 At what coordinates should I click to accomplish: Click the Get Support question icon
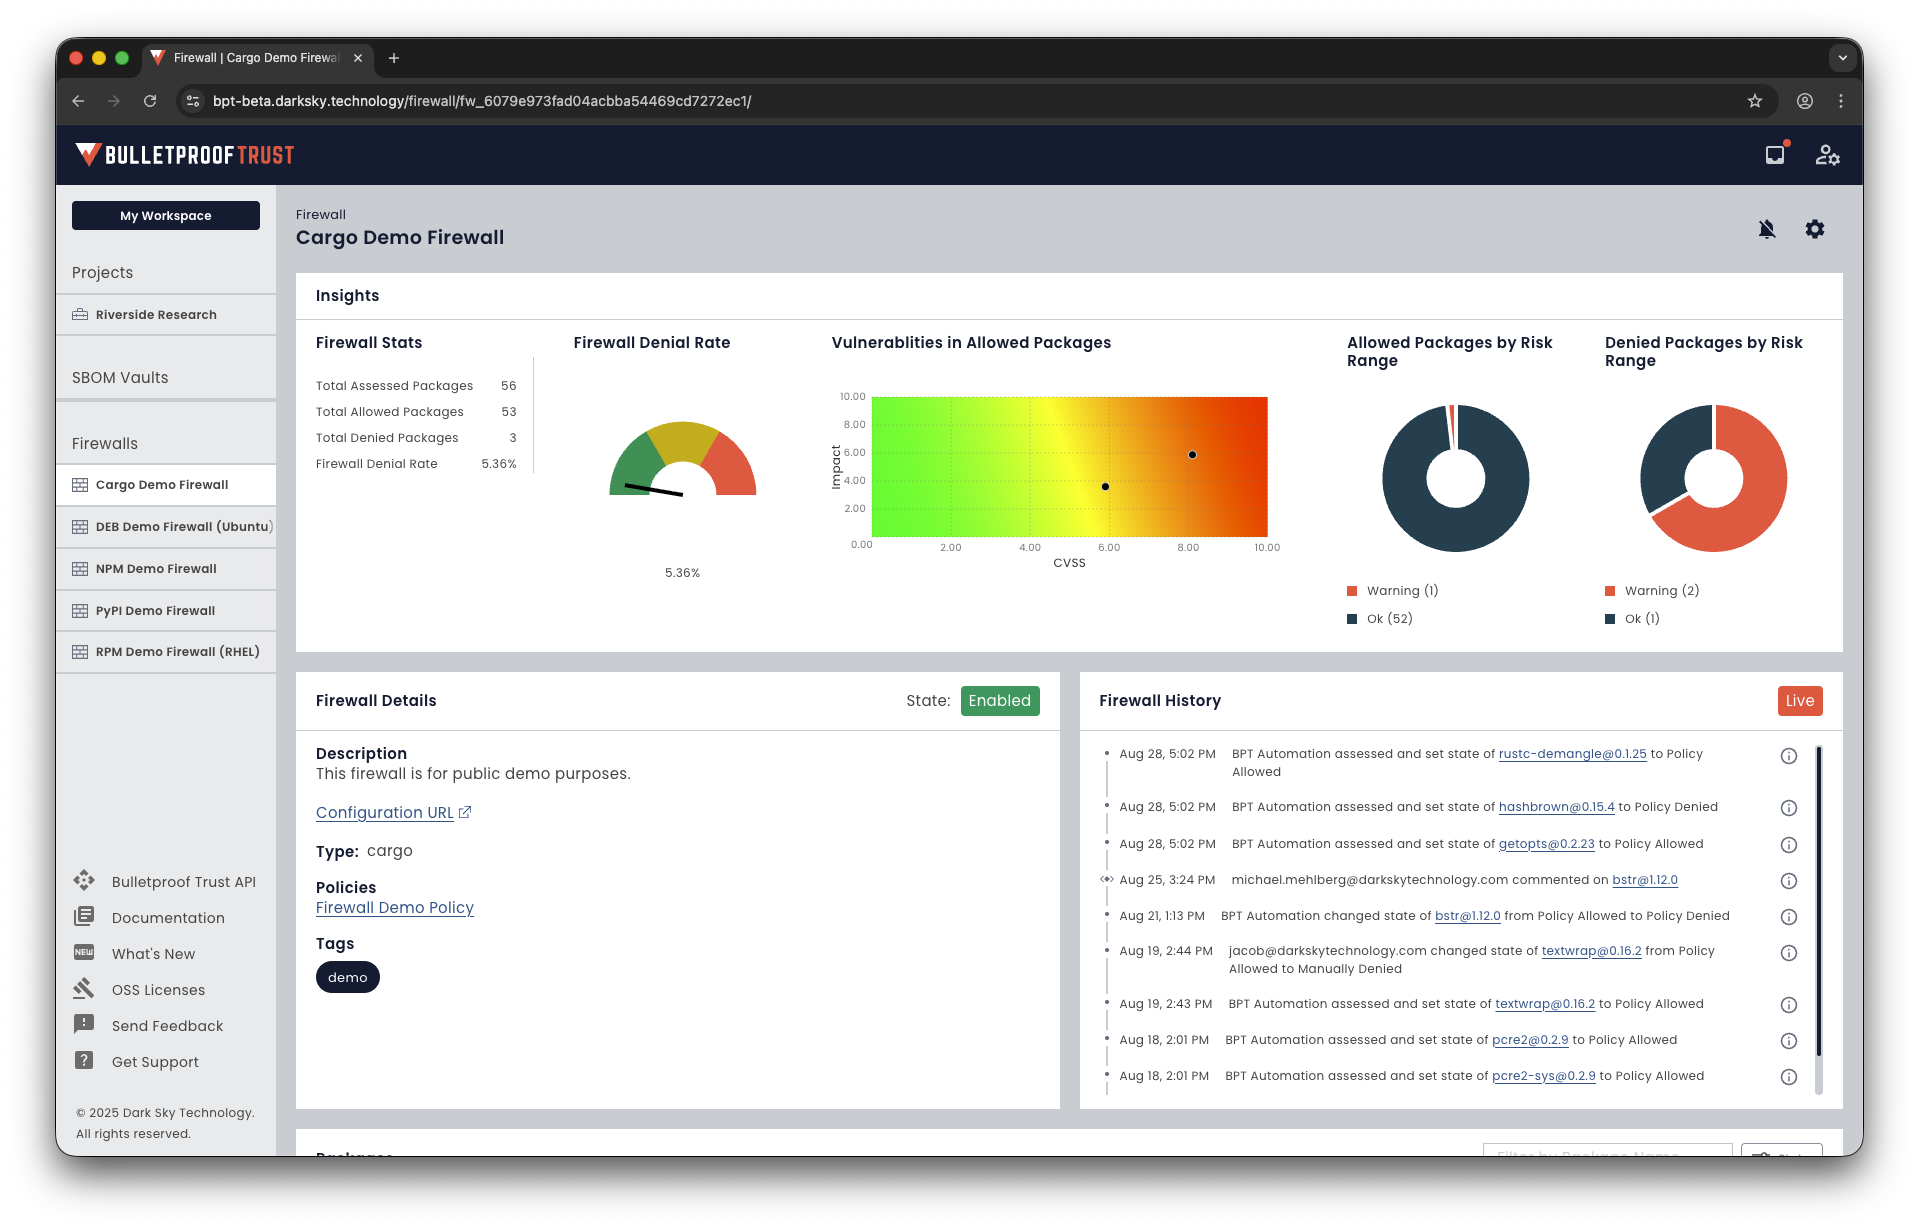84,1061
